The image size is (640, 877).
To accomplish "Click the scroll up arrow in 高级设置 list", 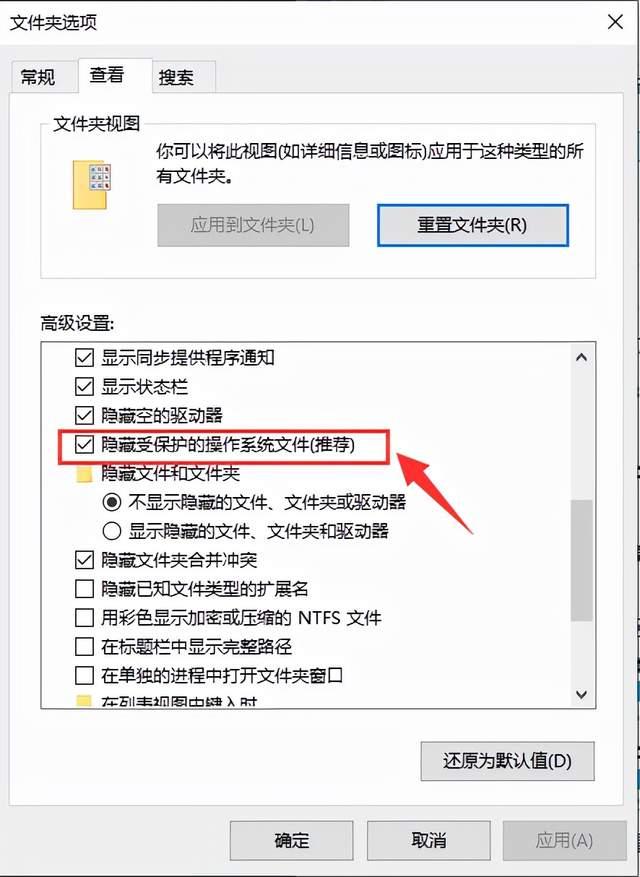I will click(x=581, y=357).
